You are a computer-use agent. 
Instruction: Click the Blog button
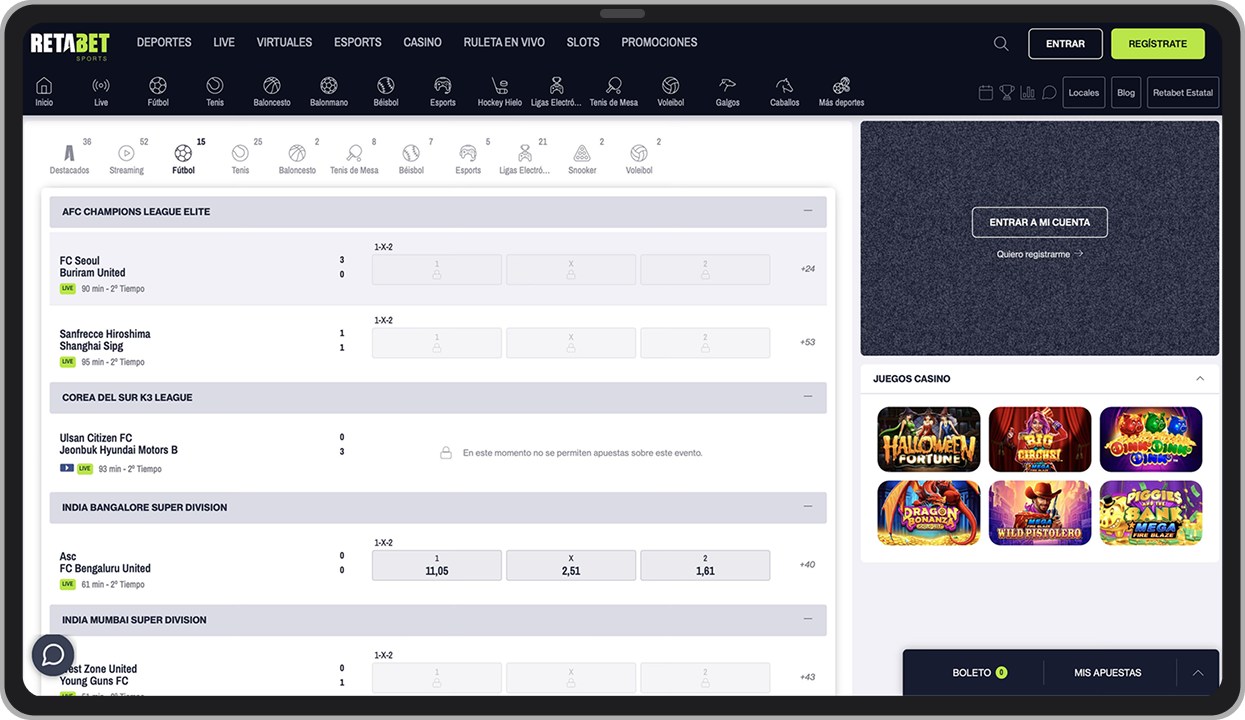(x=1126, y=92)
